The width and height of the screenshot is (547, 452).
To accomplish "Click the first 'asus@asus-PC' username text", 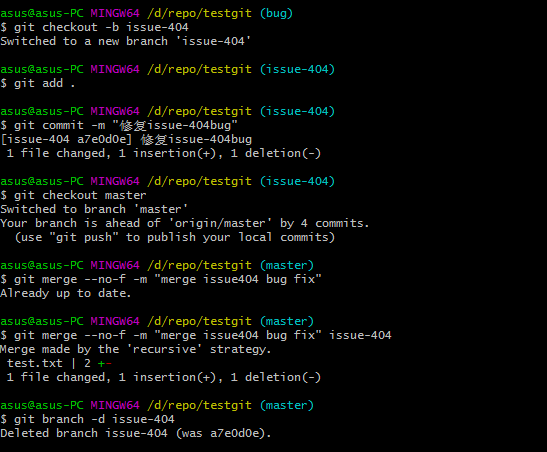I will [42, 13].
